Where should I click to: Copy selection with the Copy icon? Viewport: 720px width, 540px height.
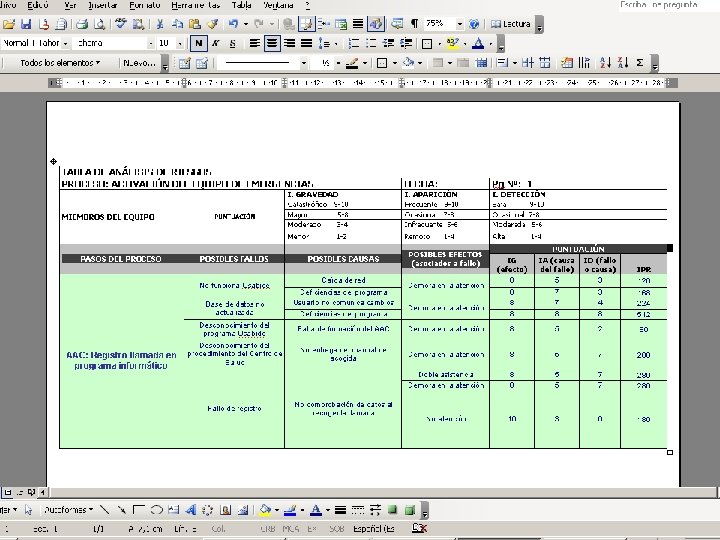177,24
